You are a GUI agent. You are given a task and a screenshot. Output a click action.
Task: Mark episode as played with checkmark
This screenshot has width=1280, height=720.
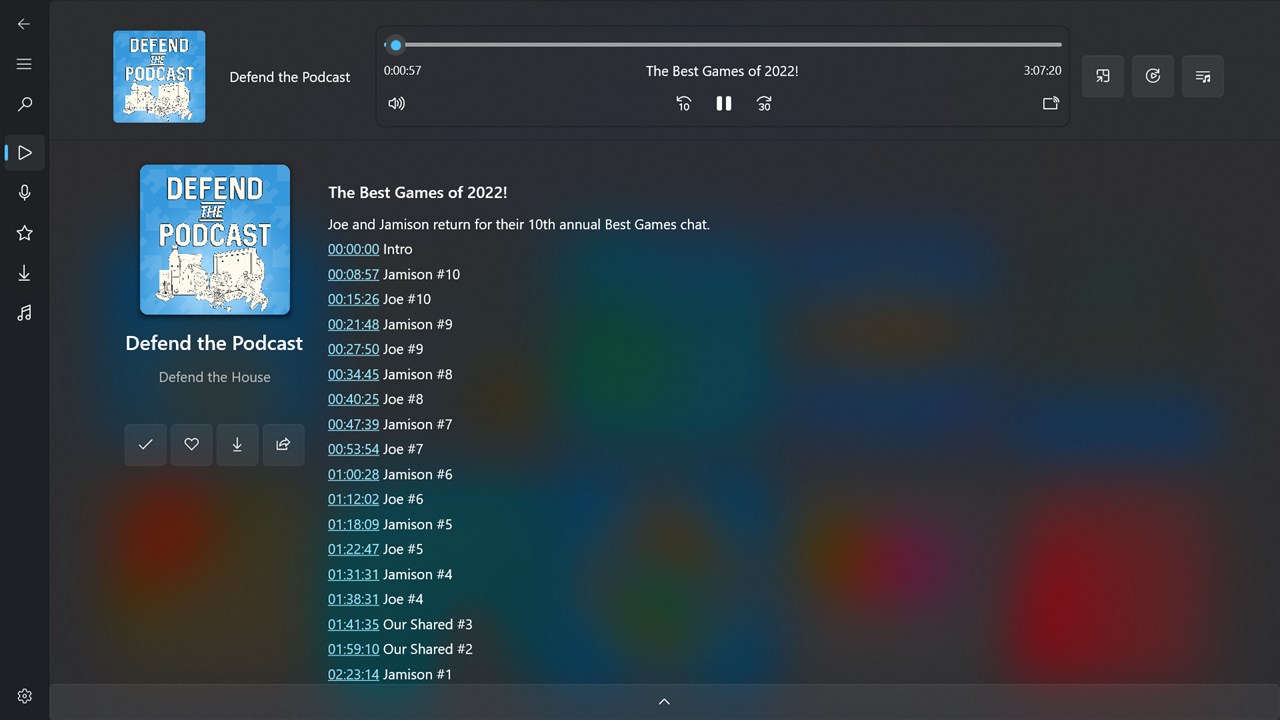[x=146, y=444]
